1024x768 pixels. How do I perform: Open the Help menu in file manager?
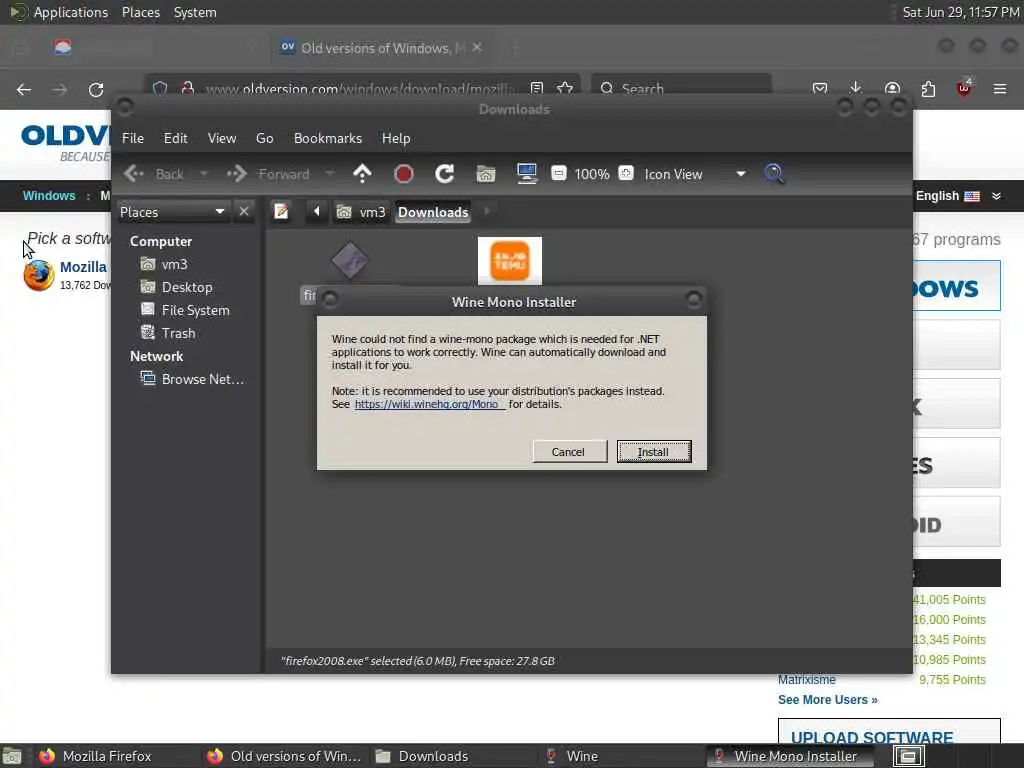click(396, 138)
